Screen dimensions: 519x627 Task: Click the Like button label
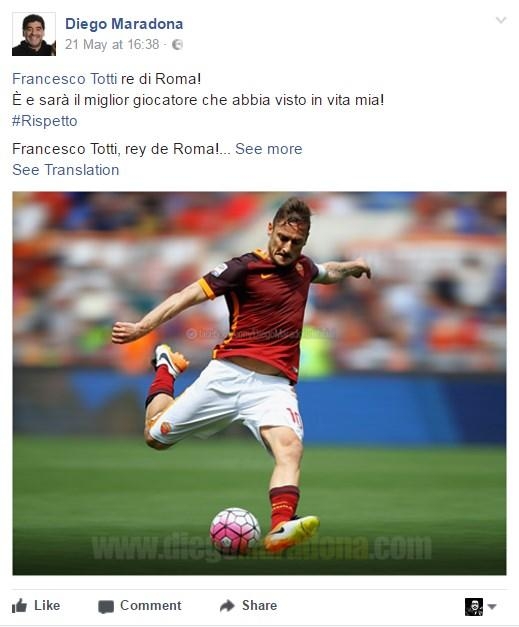coord(47,605)
